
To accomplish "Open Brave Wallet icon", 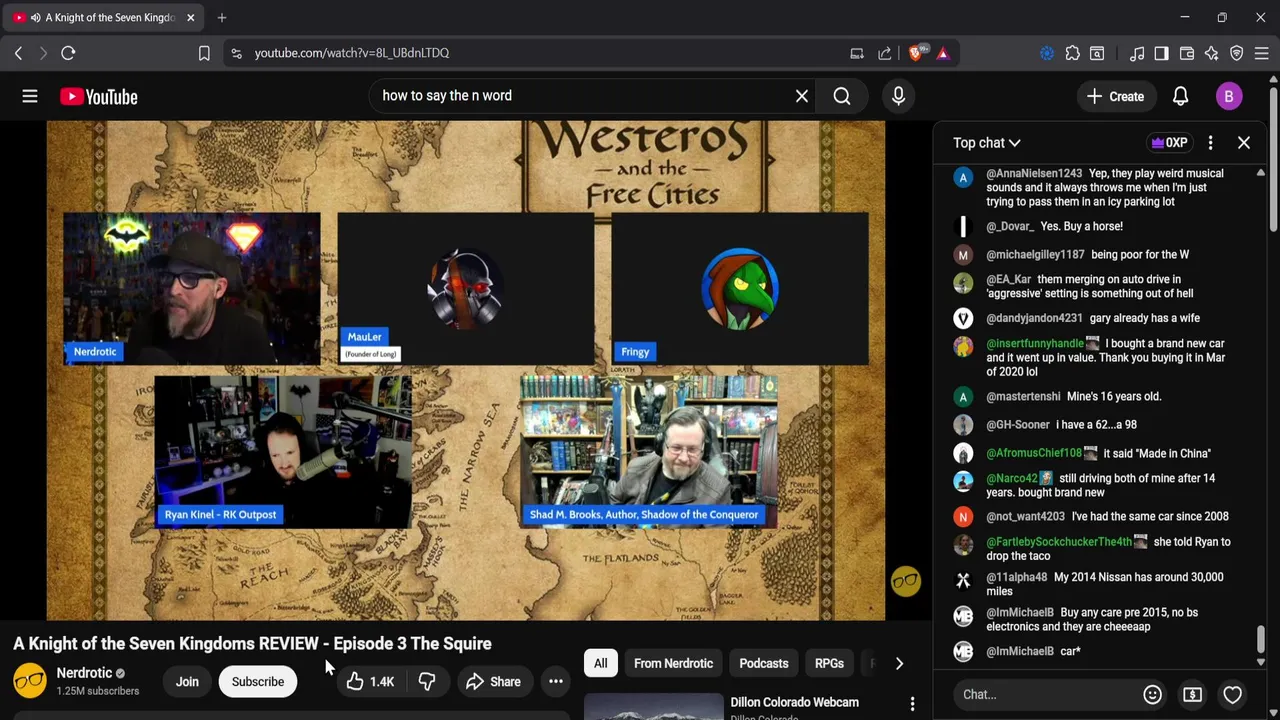I will [1187, 53].
